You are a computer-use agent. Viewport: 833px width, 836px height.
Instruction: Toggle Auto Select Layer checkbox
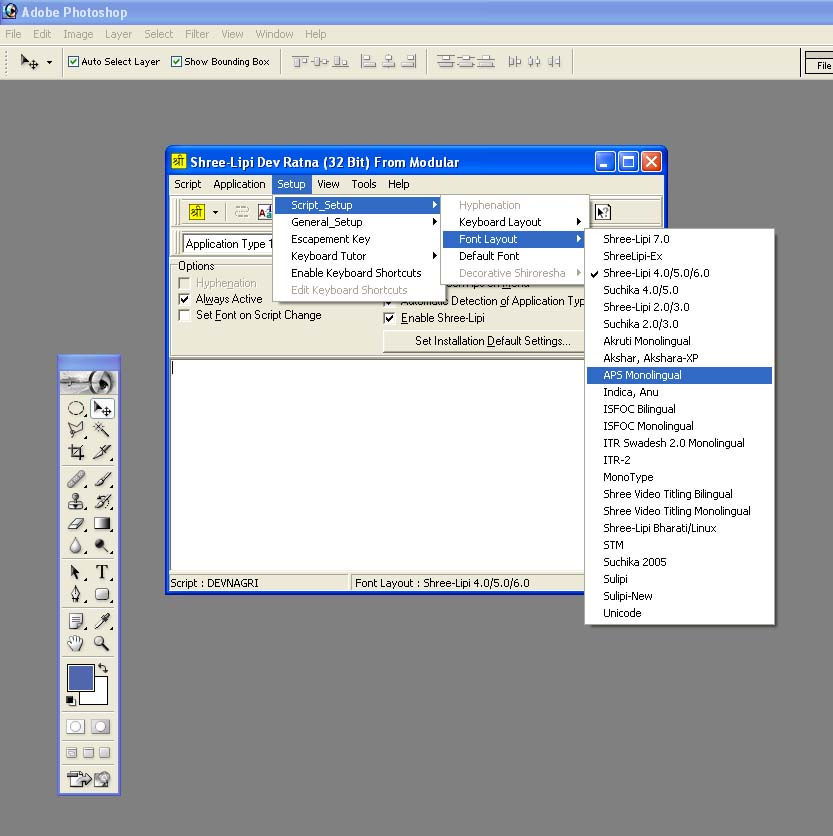pyautogui.click(x=74, y=62)
